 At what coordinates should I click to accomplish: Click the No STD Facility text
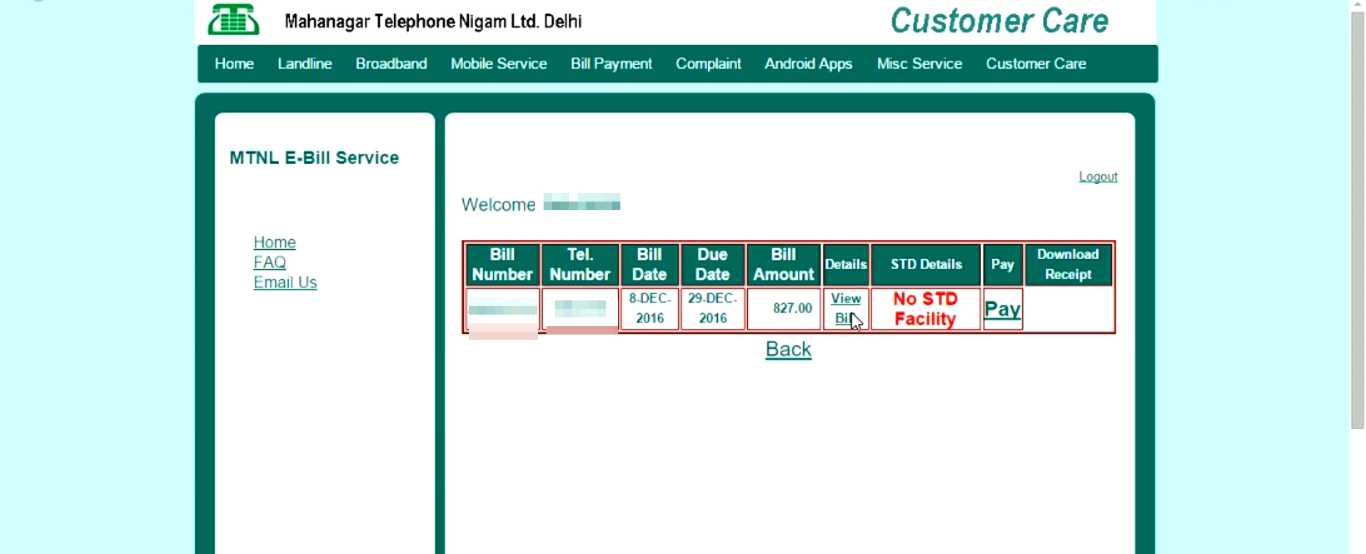pos(925,309)
